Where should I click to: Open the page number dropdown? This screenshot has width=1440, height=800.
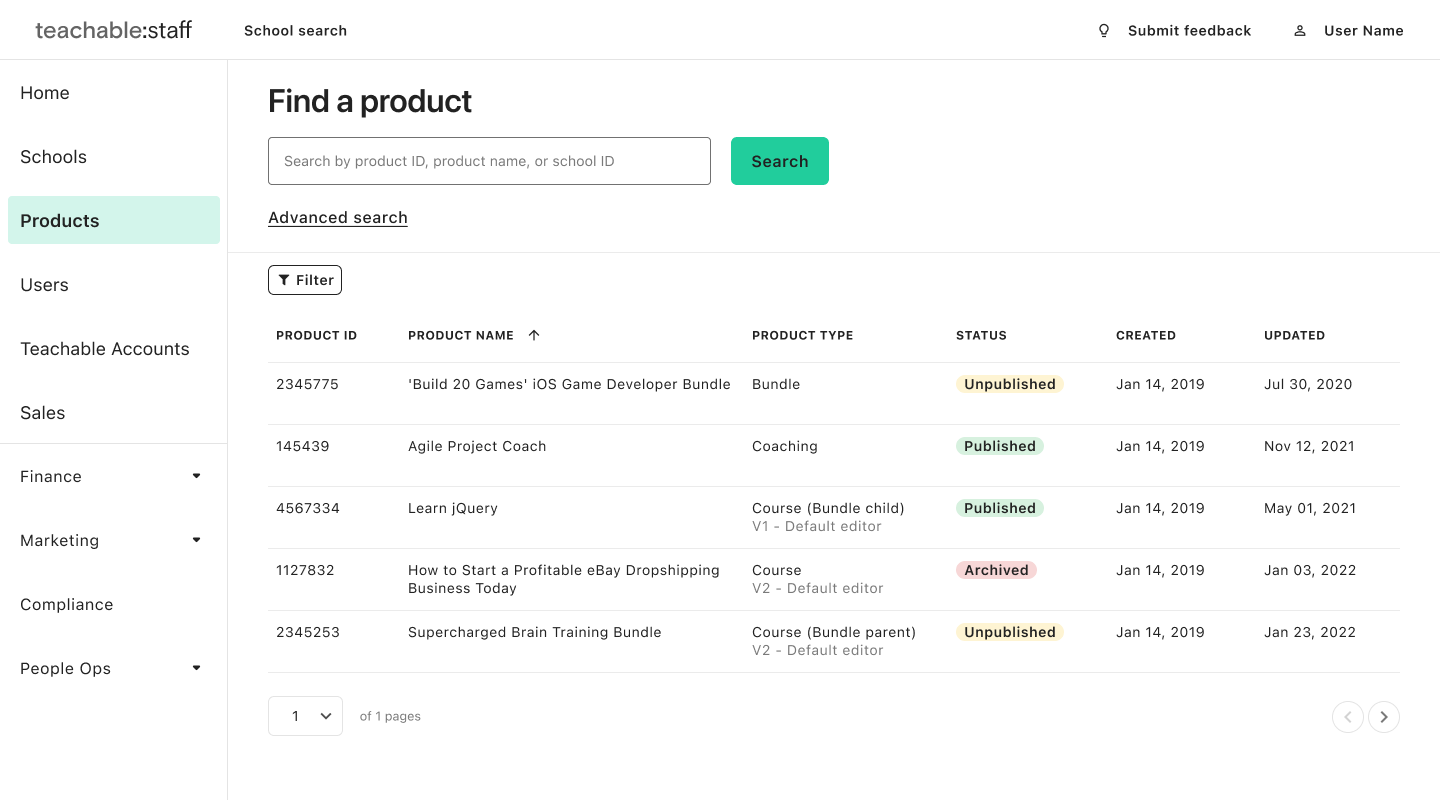(x=305, y=716)
